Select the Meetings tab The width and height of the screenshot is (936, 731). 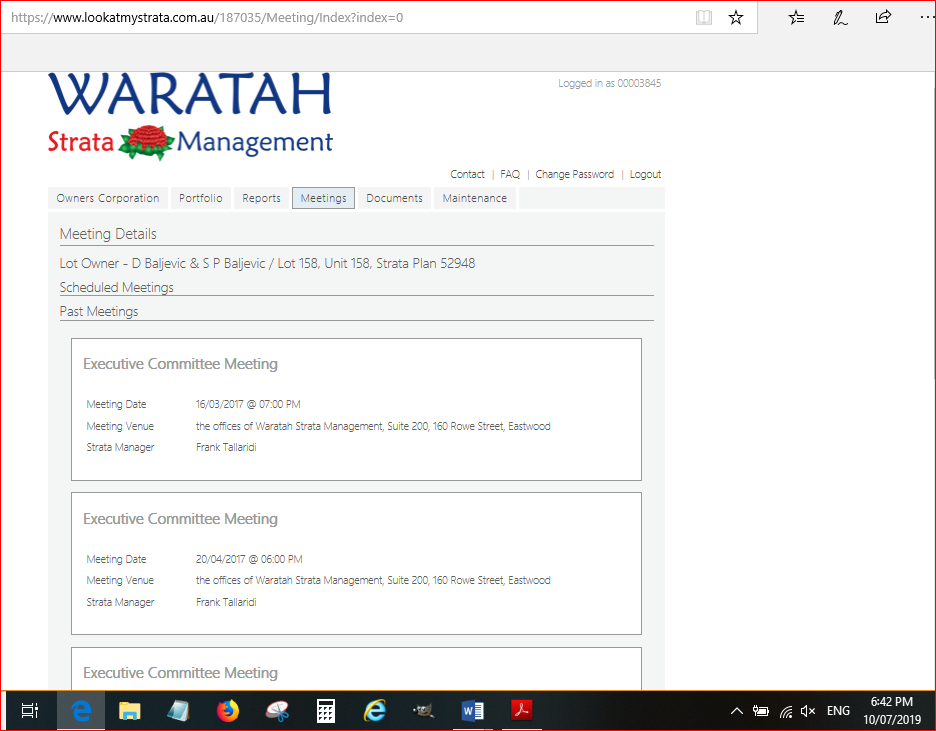click(x=324, y=198)
